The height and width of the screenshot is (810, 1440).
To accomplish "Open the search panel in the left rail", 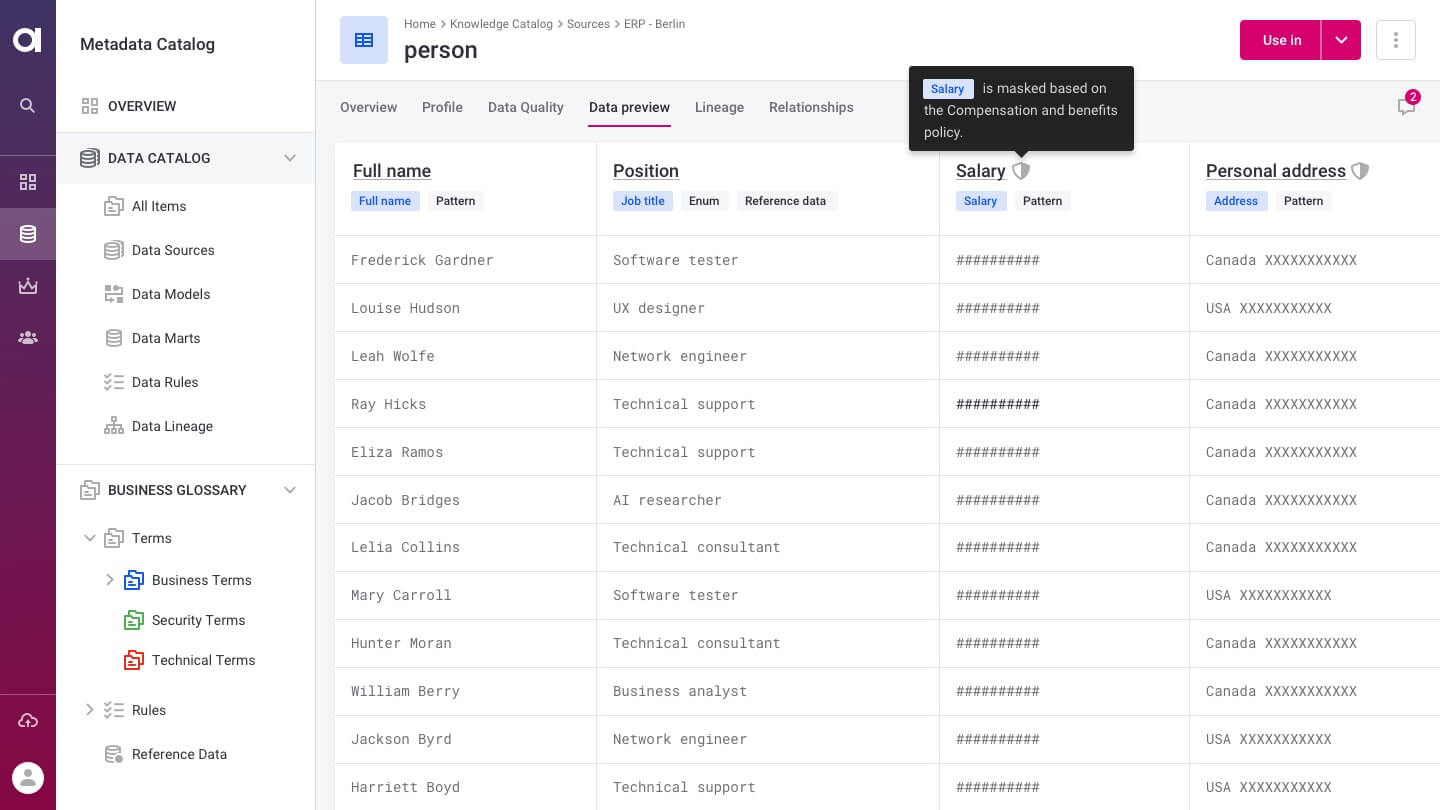I will 27,106.
